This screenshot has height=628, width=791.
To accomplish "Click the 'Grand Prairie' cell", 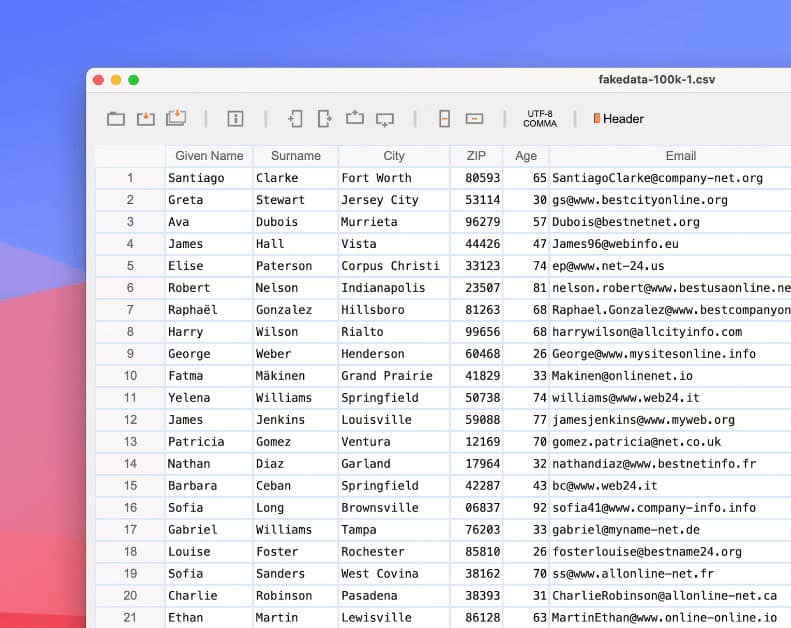I will click(394, 376).
